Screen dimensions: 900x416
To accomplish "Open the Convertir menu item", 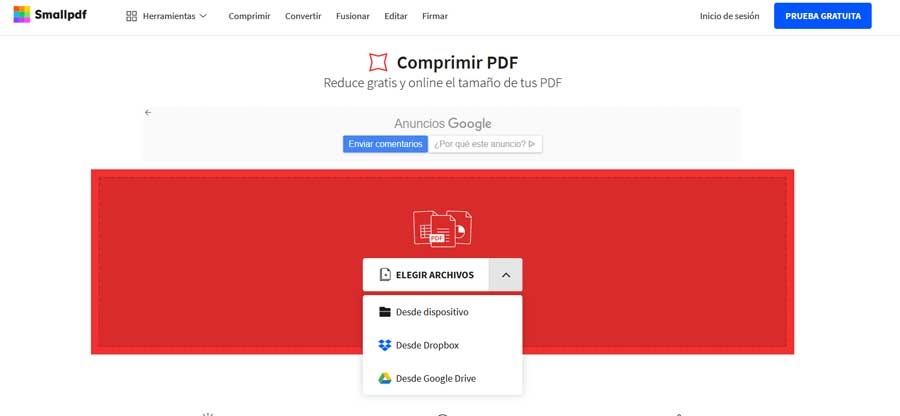I will click(x=303, y=16).
